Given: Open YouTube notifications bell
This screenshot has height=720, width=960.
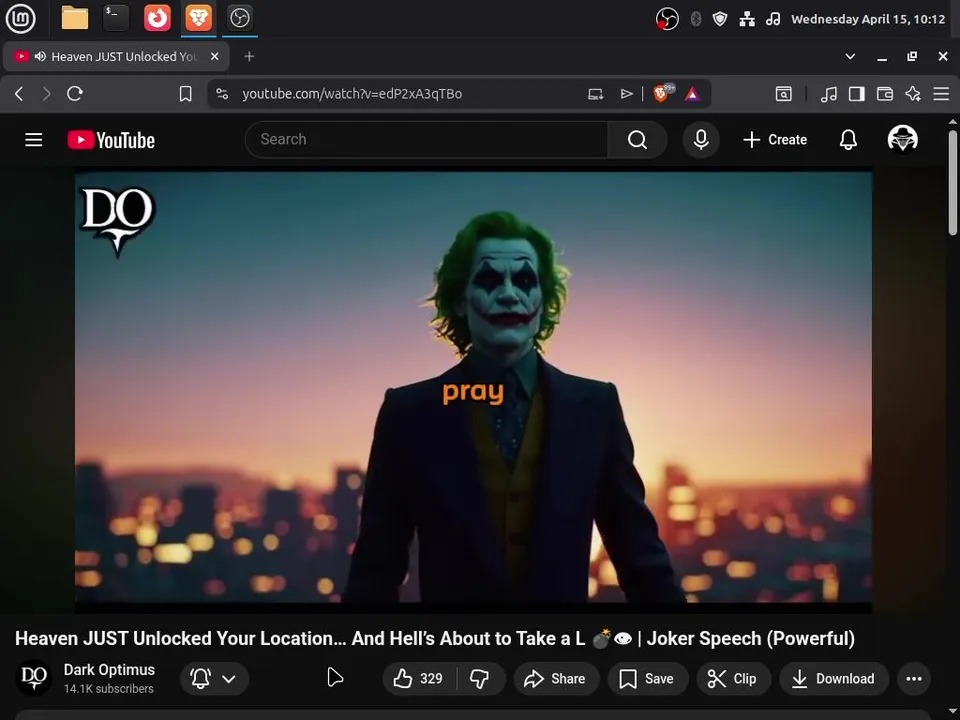Looking at the screenshot, I should click(848, 140).
